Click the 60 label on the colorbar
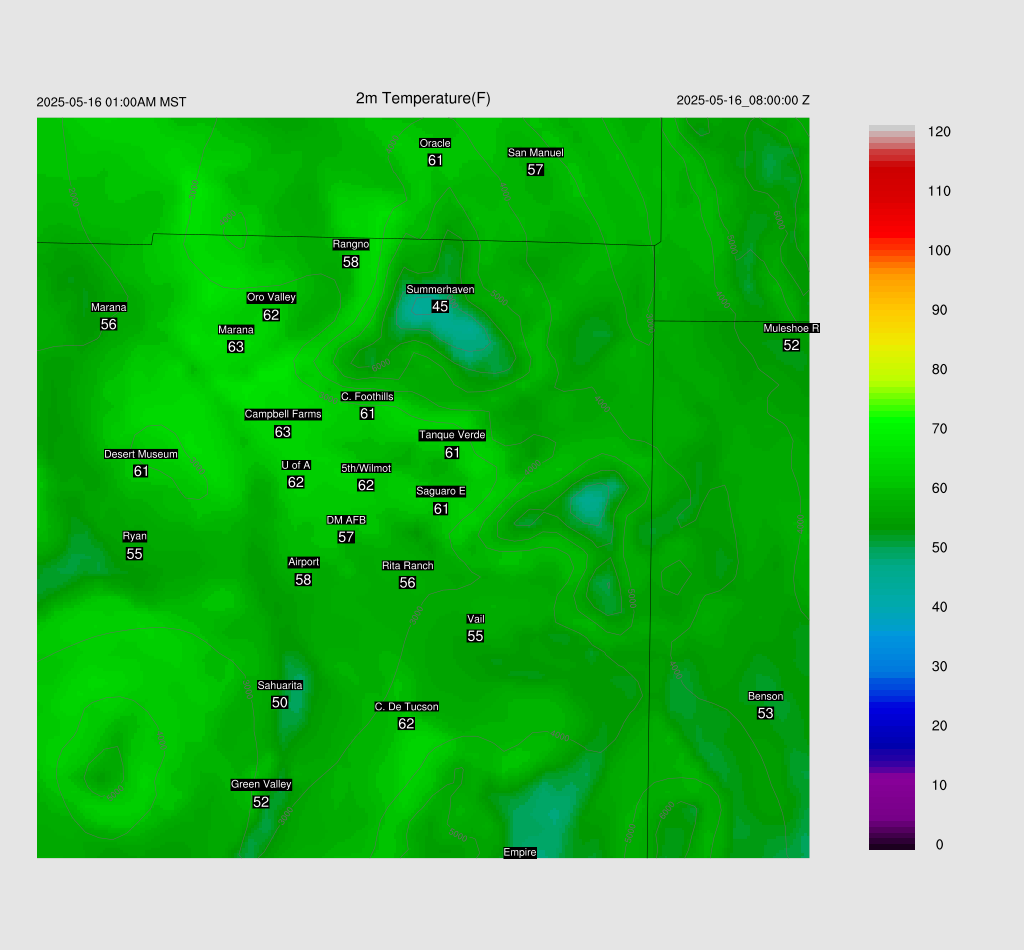The image size is (1024, 950). [939, 488]
